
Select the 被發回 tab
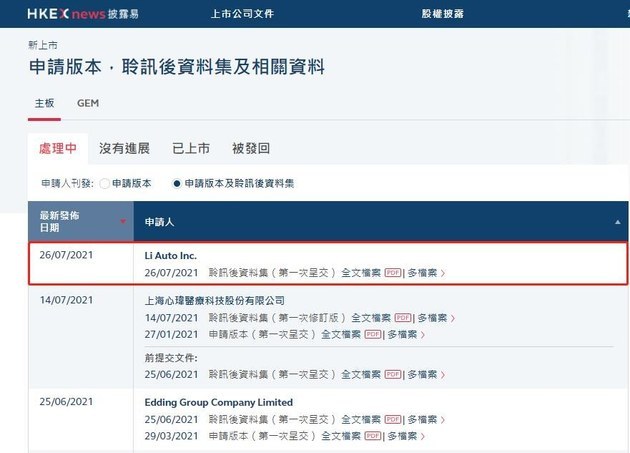click(x=251, y=148)
